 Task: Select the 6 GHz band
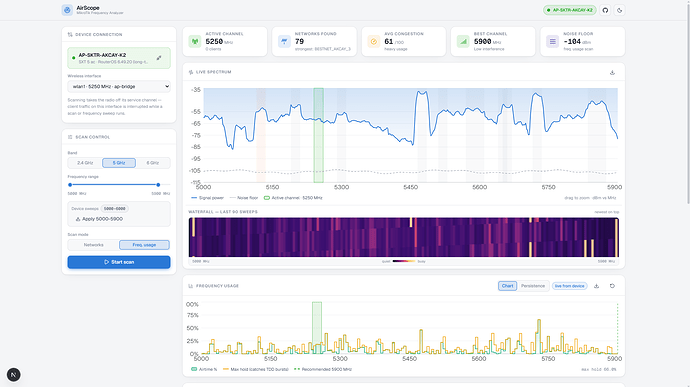(152, 163)
